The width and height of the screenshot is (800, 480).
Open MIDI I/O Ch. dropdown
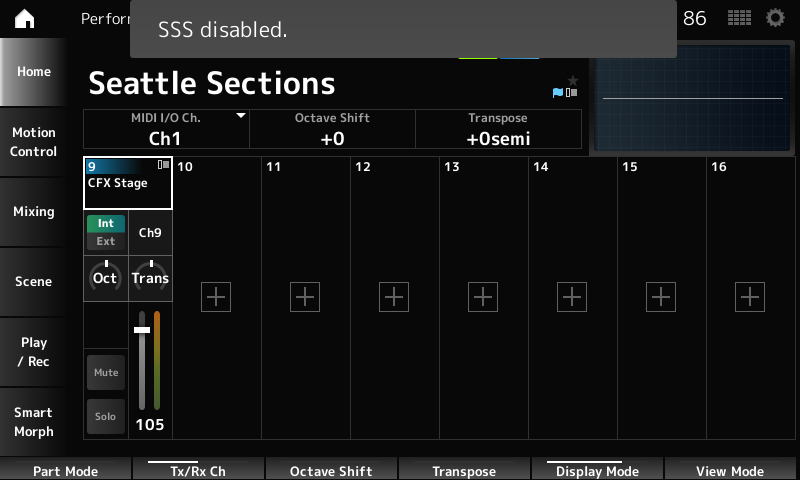[x=166, y=129]
